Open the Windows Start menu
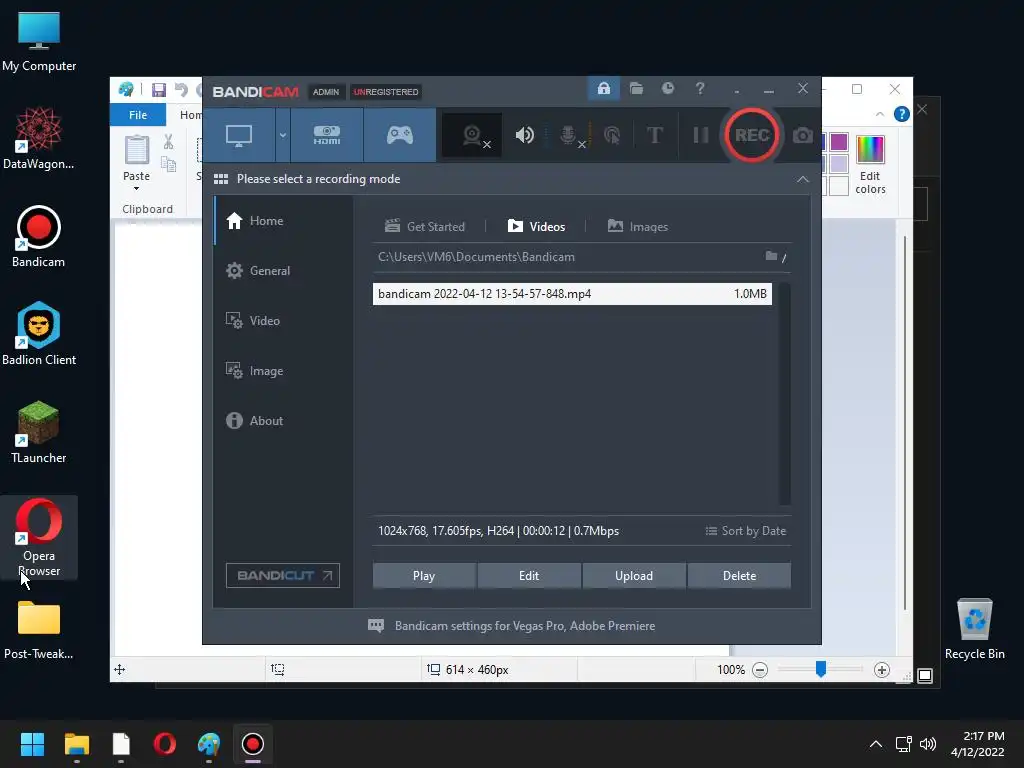This screenshot has height=768, width=1024. point(32,744)
